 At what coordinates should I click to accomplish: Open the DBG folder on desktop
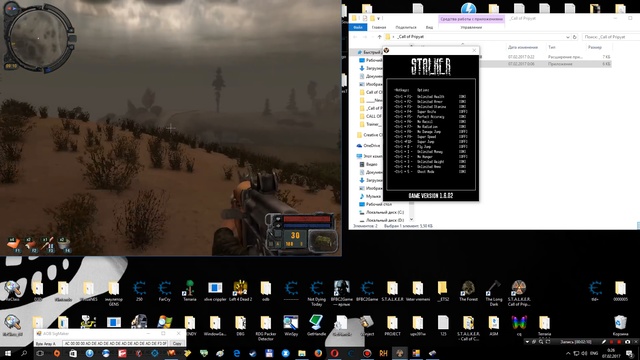pos(240,325)
